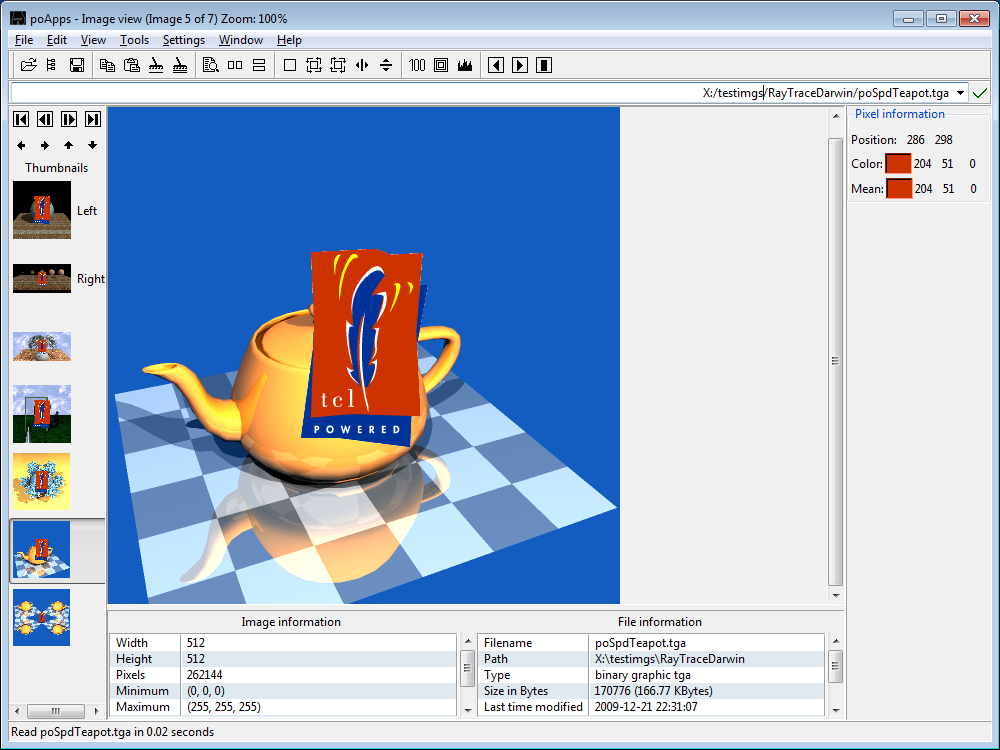This screenshot has width=1000, height=750.
Task: Select the side-by-side layout icon
Action: pyautogui.click(x=235, y=65)
